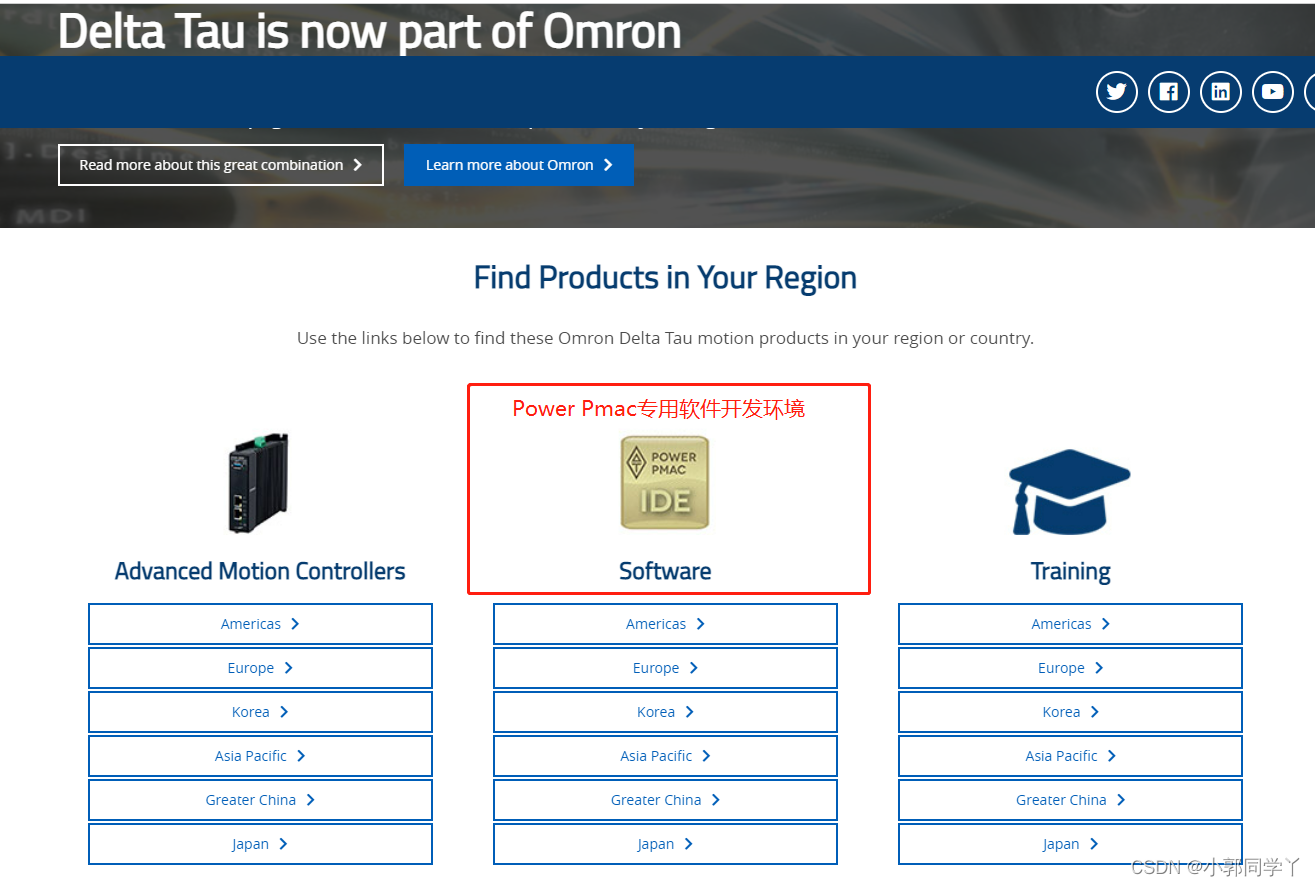The width and height of the screenshot is (1315, 886).
Task: Open Americas under Advanced Motion Controllers
Action: point(260,624)
